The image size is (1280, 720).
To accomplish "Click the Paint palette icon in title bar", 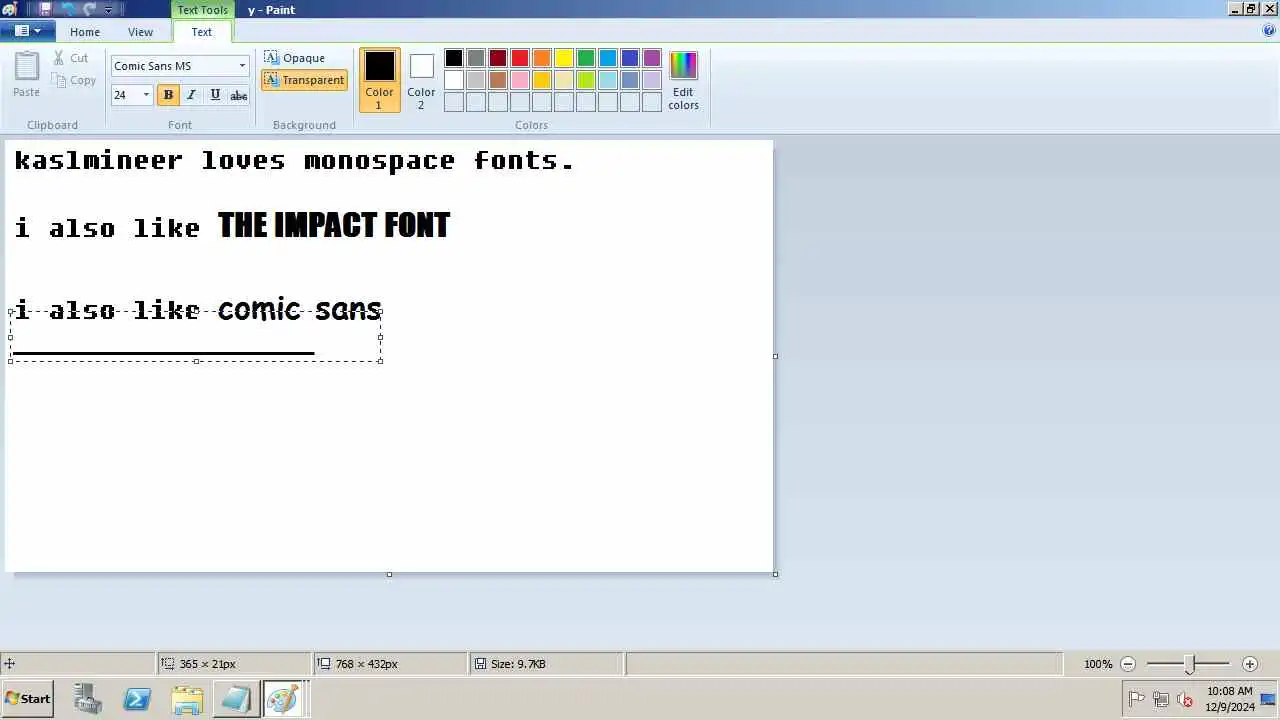I will coord(9,9).
